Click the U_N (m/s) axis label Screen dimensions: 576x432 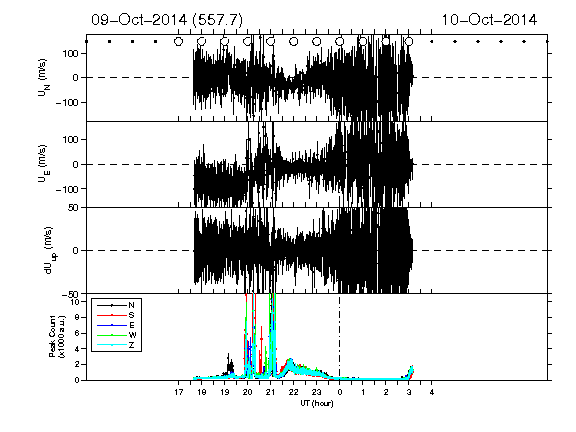pos(44,78)
